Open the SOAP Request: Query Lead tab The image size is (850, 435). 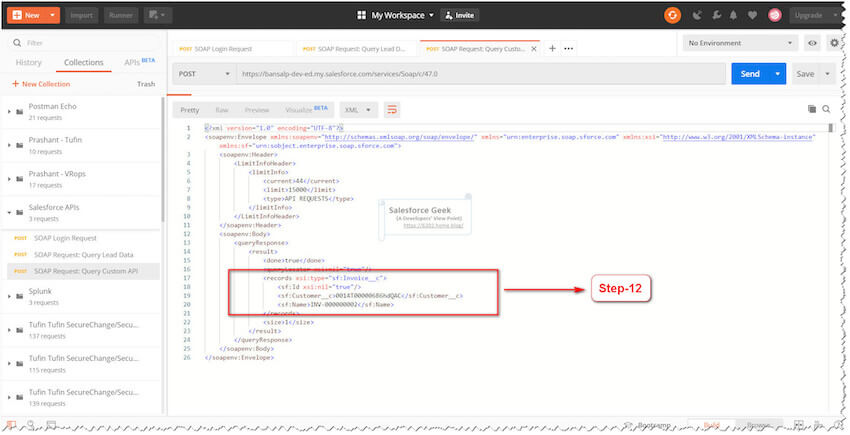click(x=356, y=49)
